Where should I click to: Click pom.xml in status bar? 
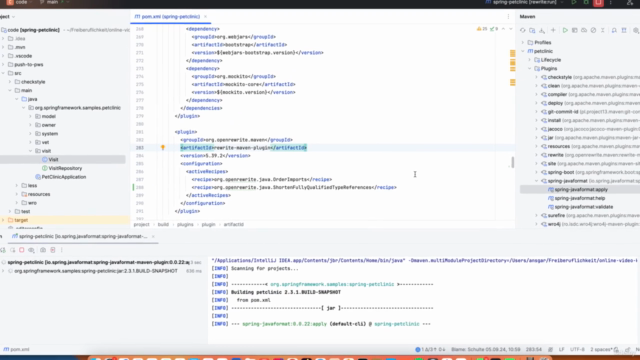point(16,349)
